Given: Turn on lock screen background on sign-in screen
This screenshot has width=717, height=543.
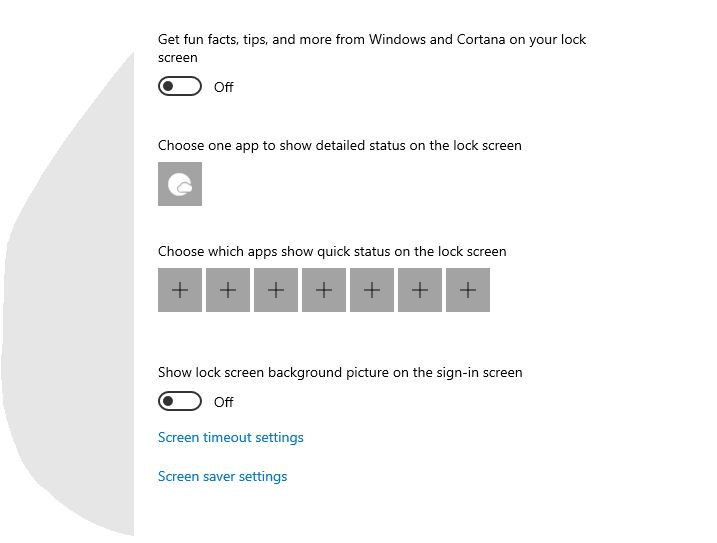Looking at the screenshot, I should [180, 402].
